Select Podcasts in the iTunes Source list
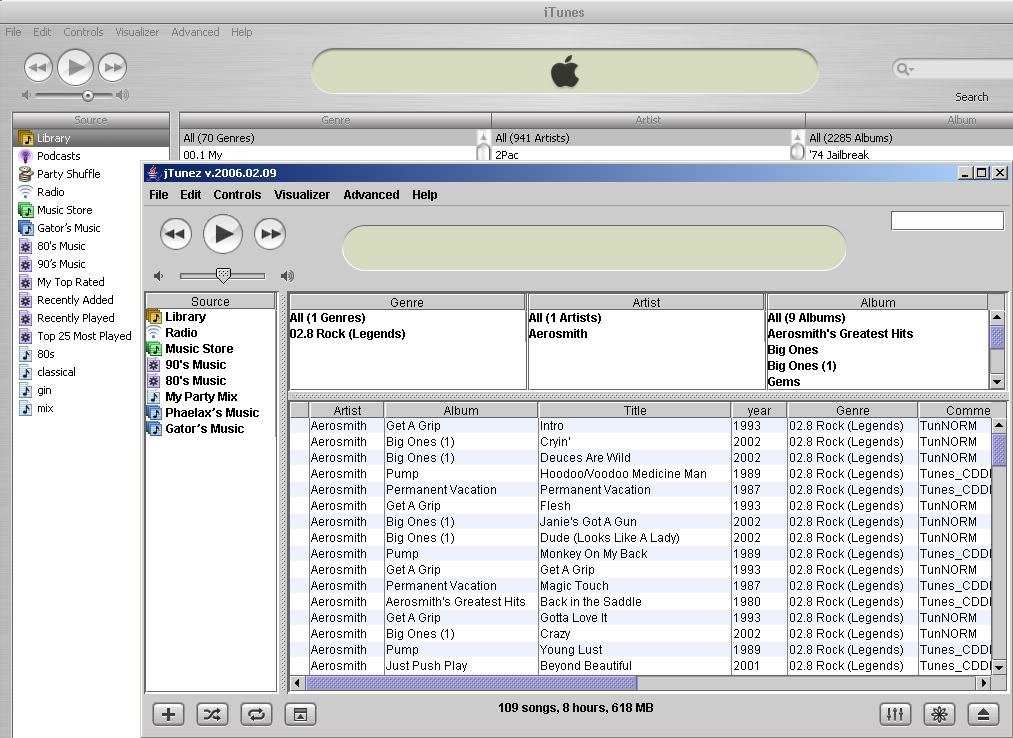 pos(58,156)
